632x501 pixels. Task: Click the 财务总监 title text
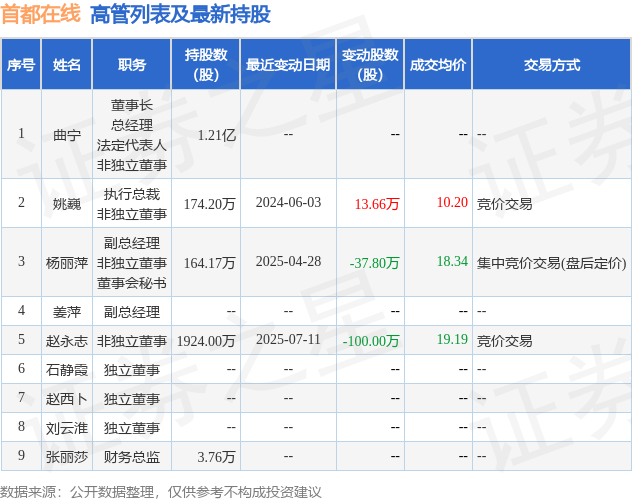pos(132,457)
